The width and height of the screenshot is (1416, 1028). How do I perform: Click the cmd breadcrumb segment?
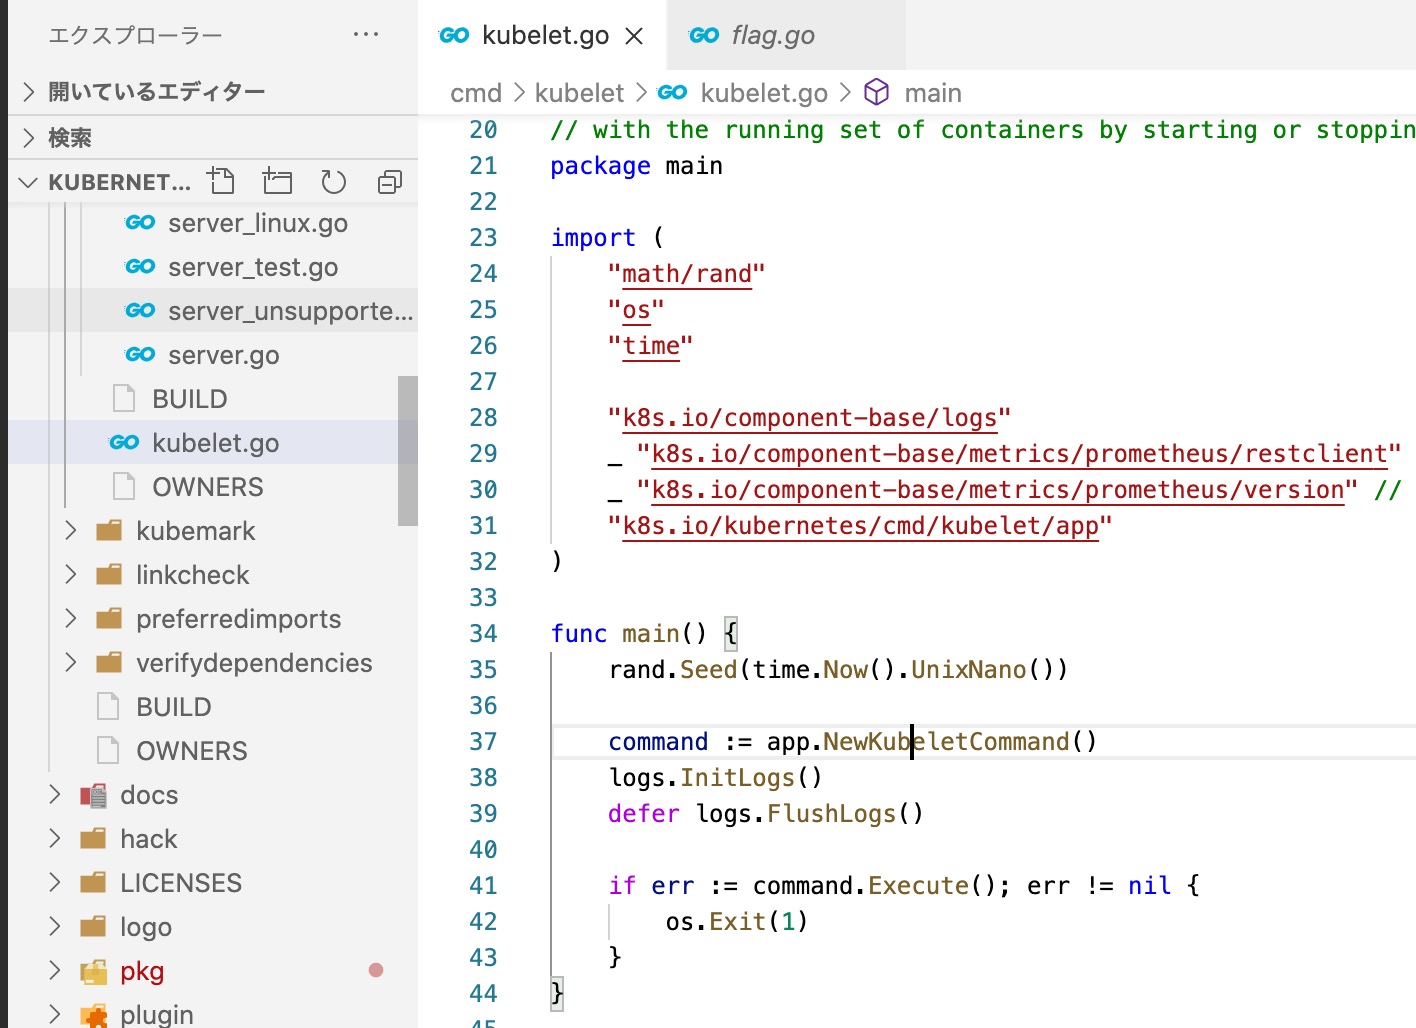click(x=476, y=93)
